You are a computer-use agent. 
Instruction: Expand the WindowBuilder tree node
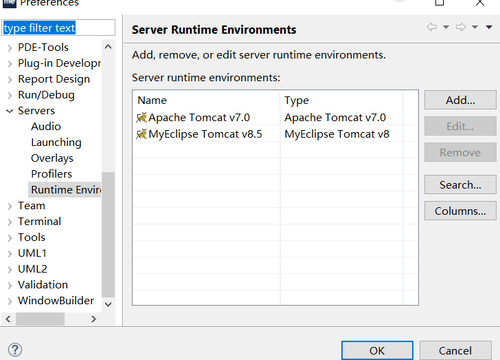point(10,301)
